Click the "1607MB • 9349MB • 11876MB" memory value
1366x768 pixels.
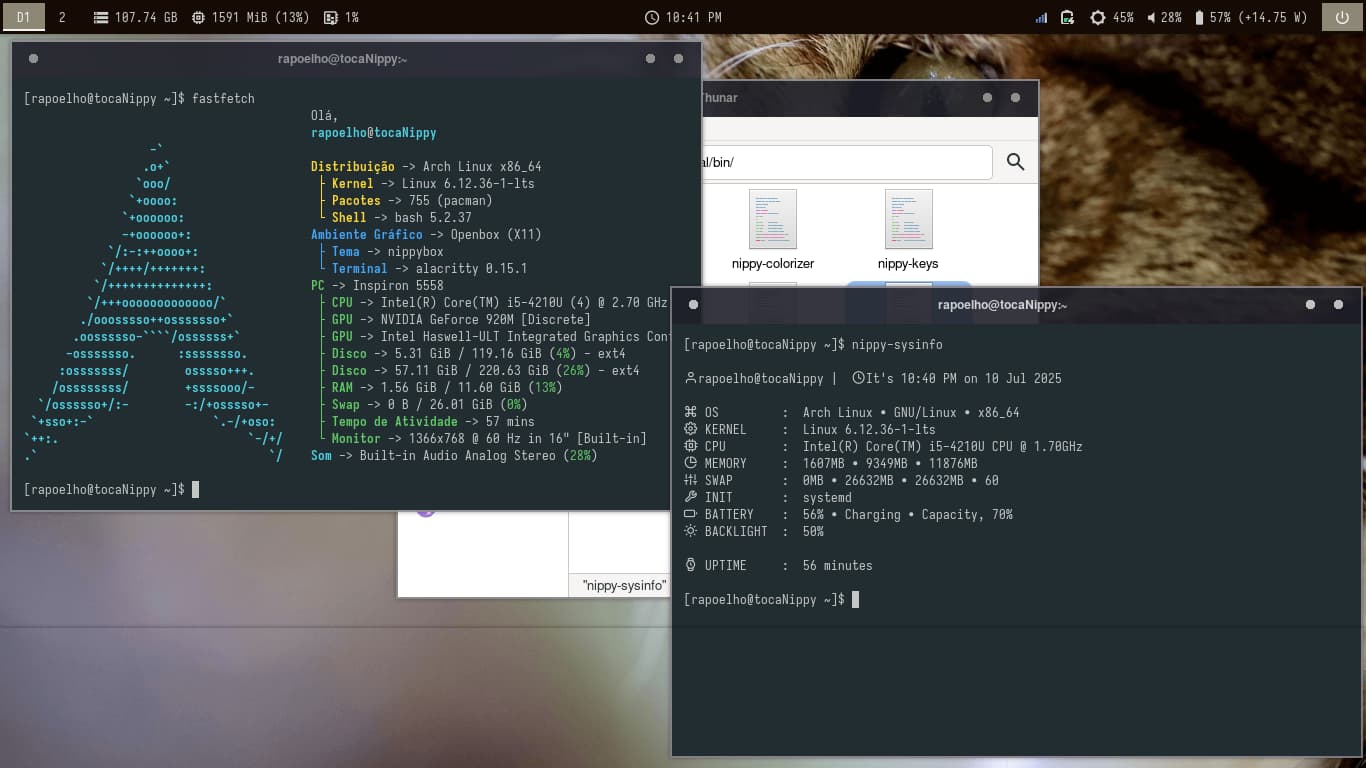[x=890, y=463]
